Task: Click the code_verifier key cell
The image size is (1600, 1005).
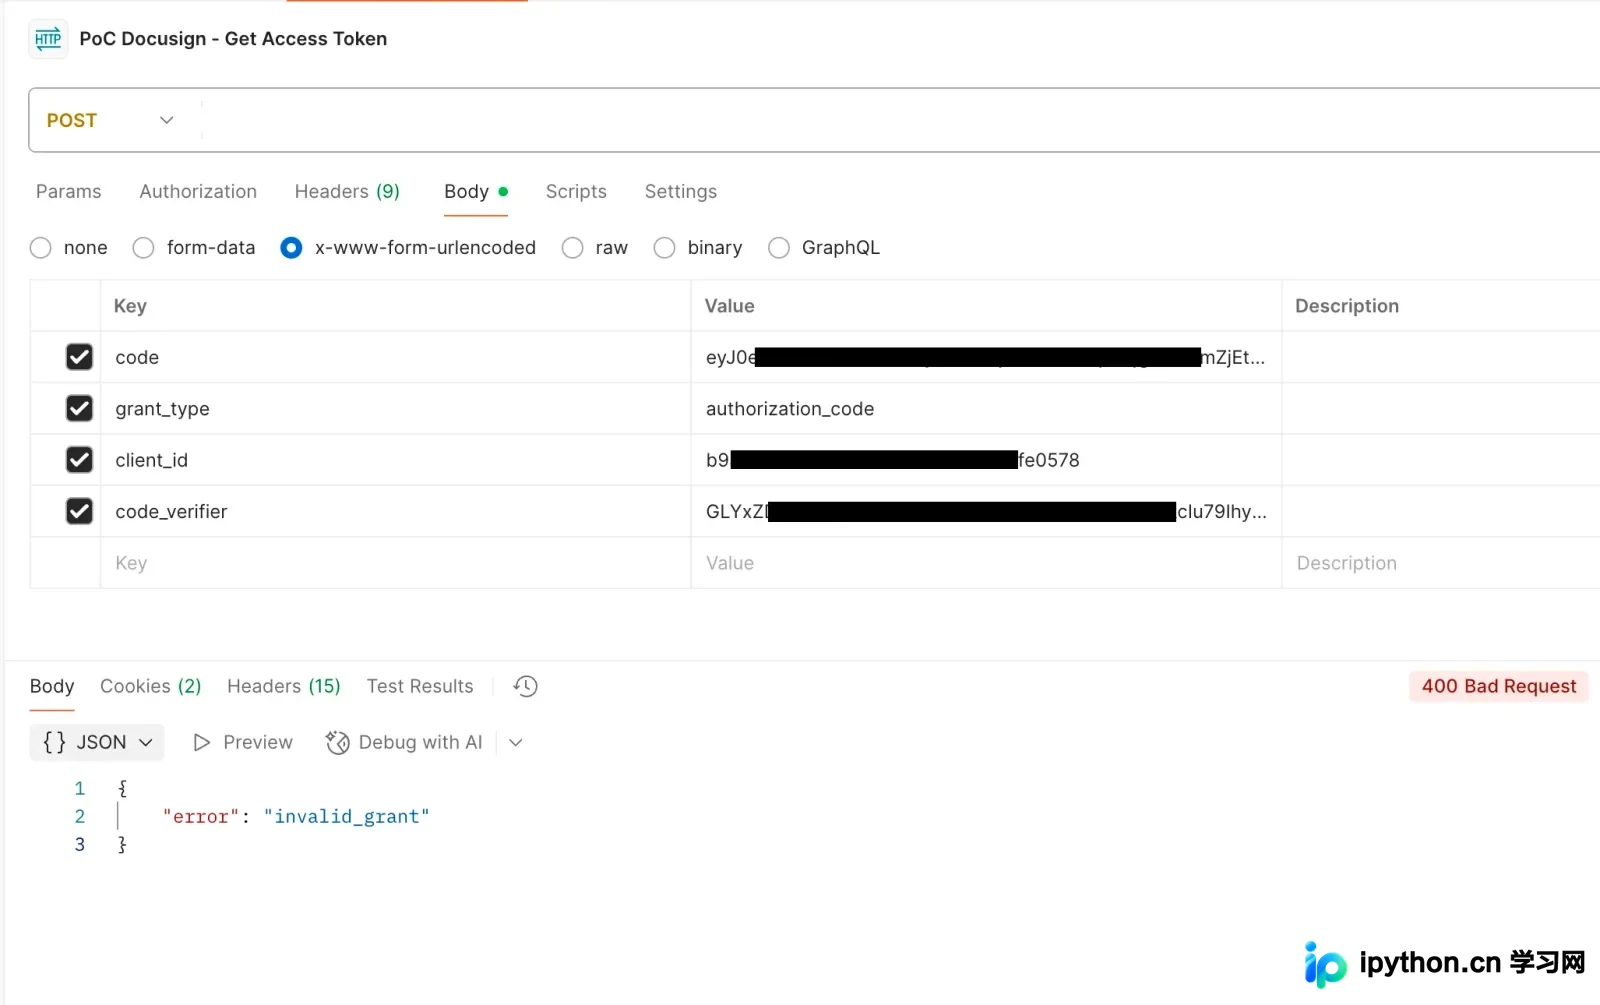Action: click(395, 511)
